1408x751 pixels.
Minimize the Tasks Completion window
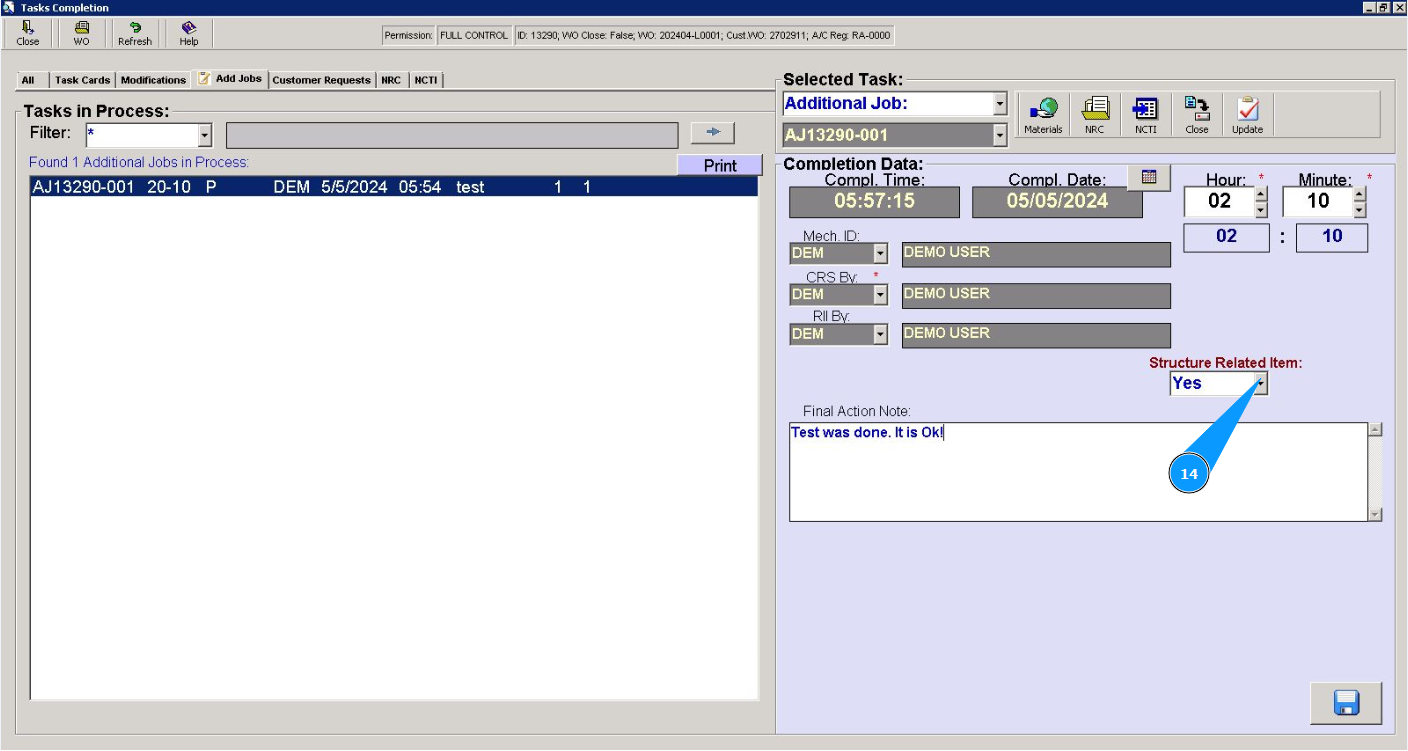point(1368,7)
